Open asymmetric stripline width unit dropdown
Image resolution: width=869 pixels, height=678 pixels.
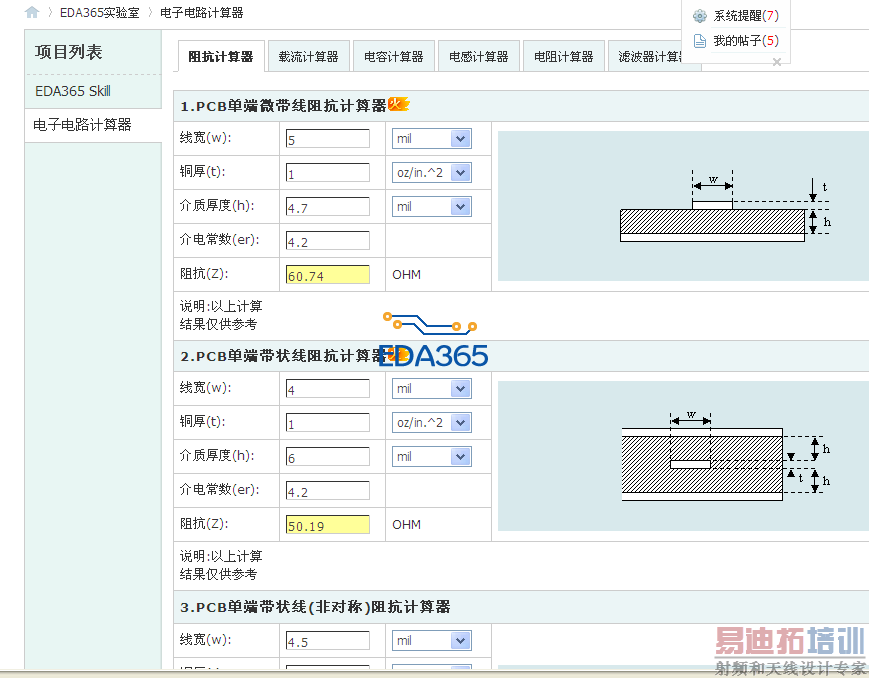(432, 641)
